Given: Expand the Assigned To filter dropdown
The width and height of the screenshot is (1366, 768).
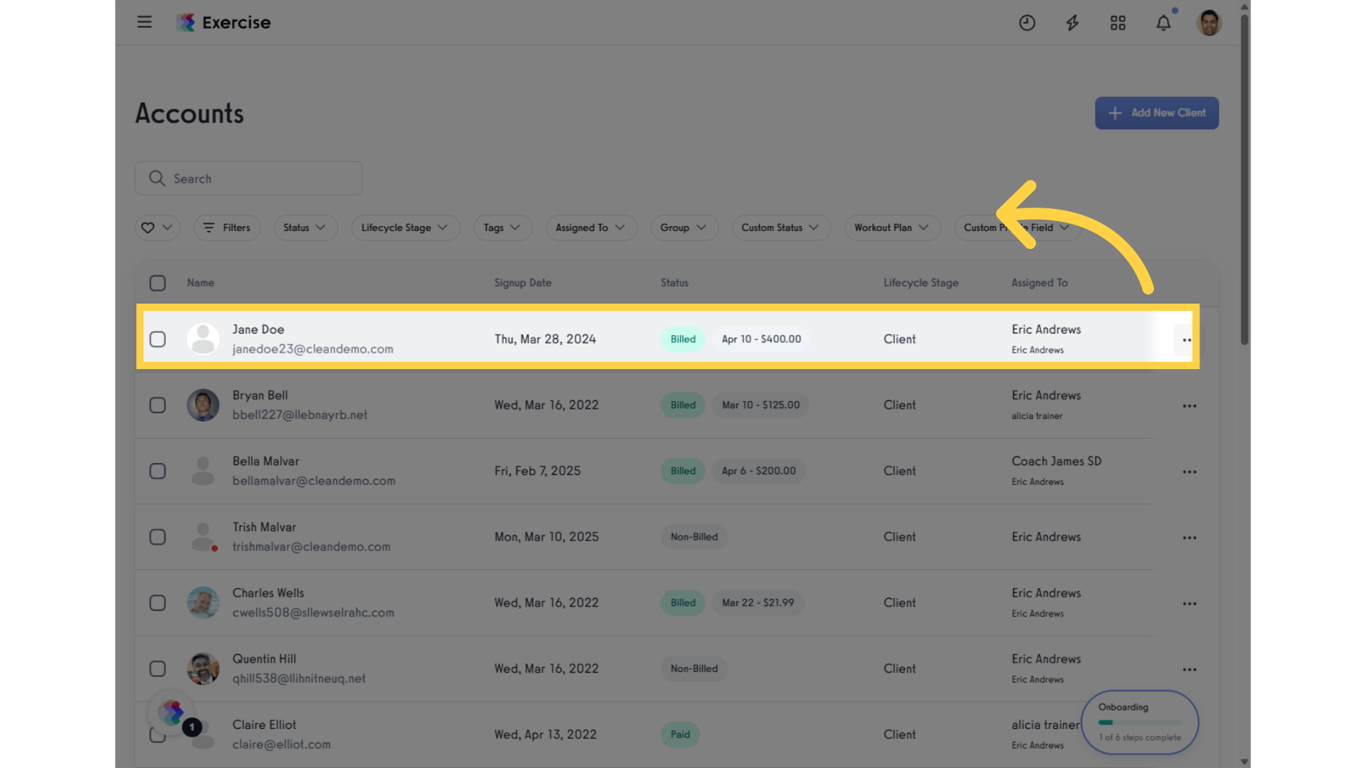Looking at the screenshot, I should coord(591,227).
